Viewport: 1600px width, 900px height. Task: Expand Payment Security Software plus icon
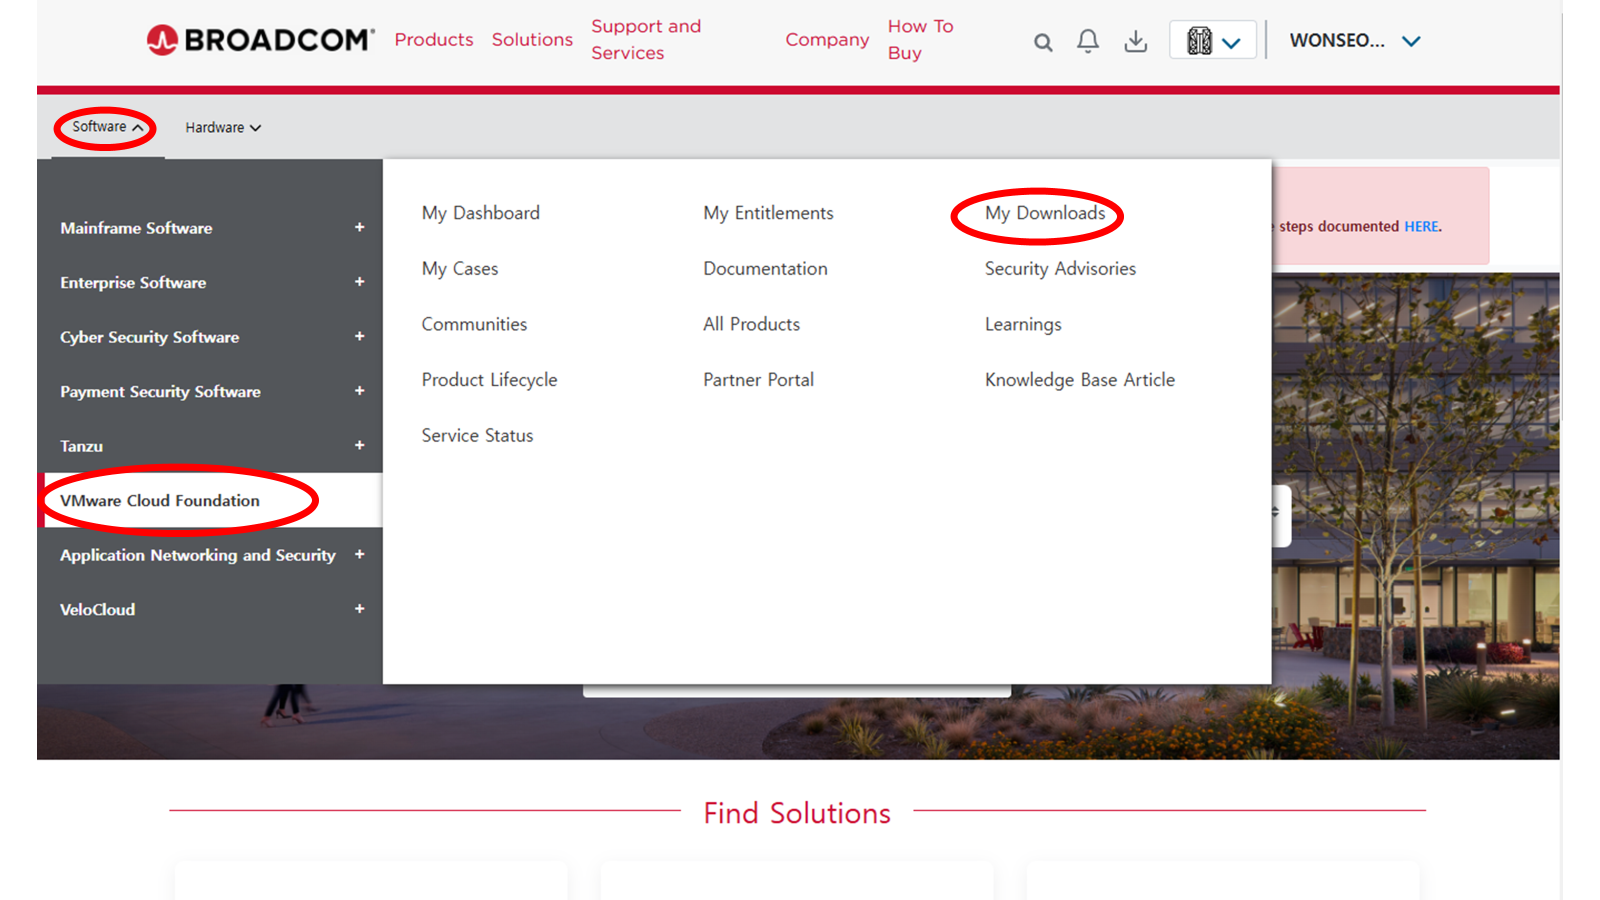359,391
